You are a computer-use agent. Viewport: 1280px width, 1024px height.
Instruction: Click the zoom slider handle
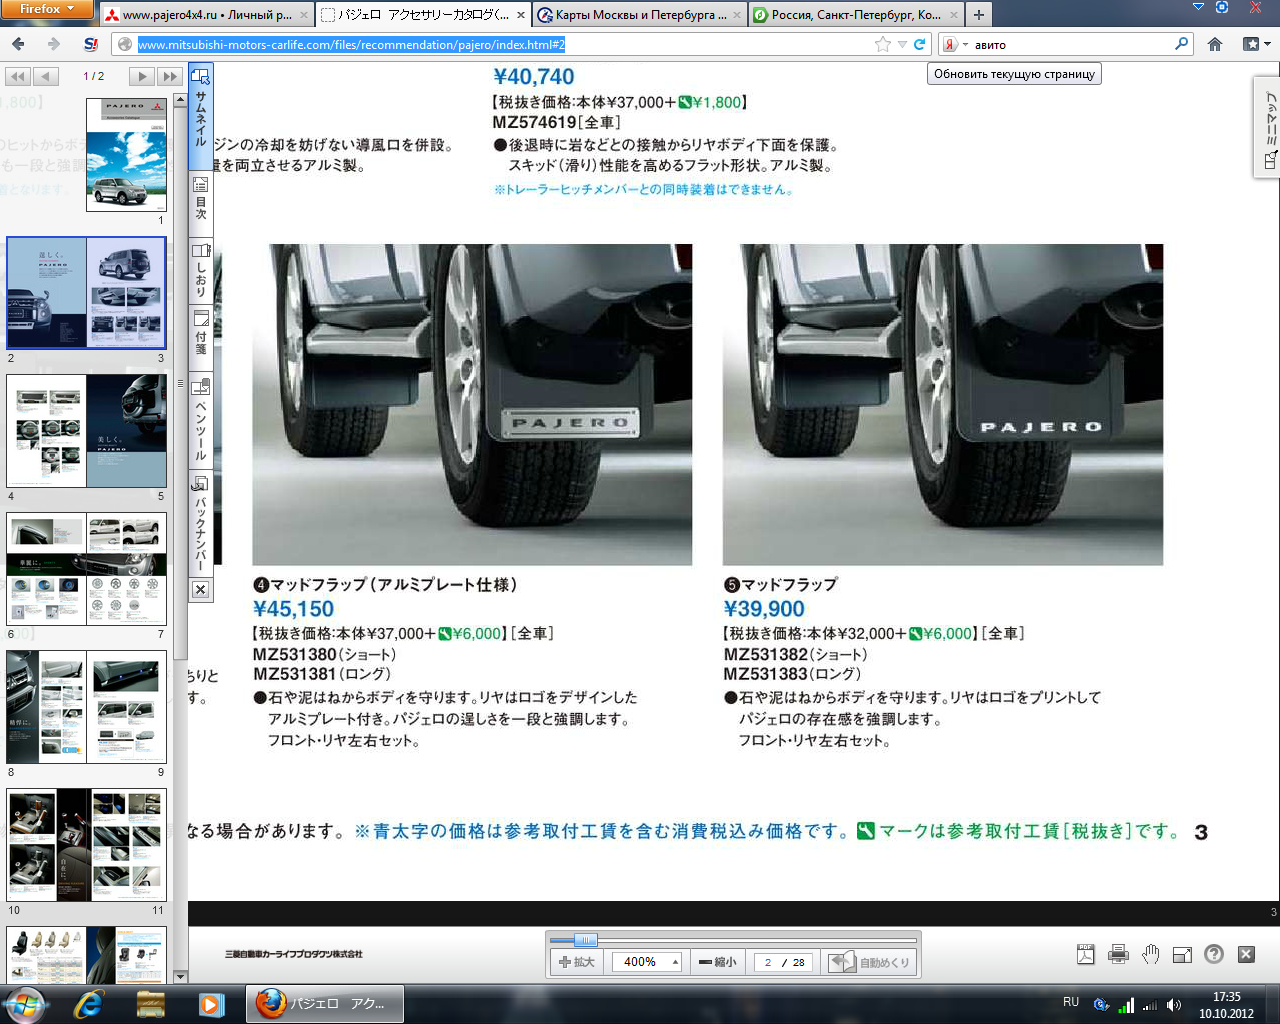(586, 940)
